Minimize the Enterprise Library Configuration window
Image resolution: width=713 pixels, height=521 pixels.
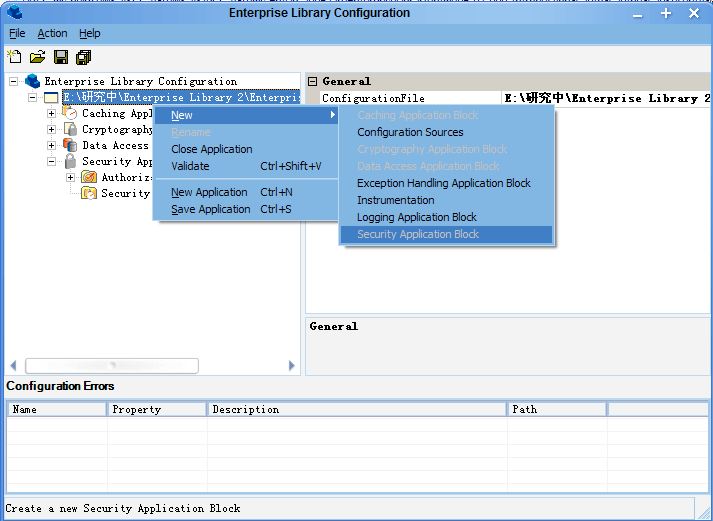638,14
